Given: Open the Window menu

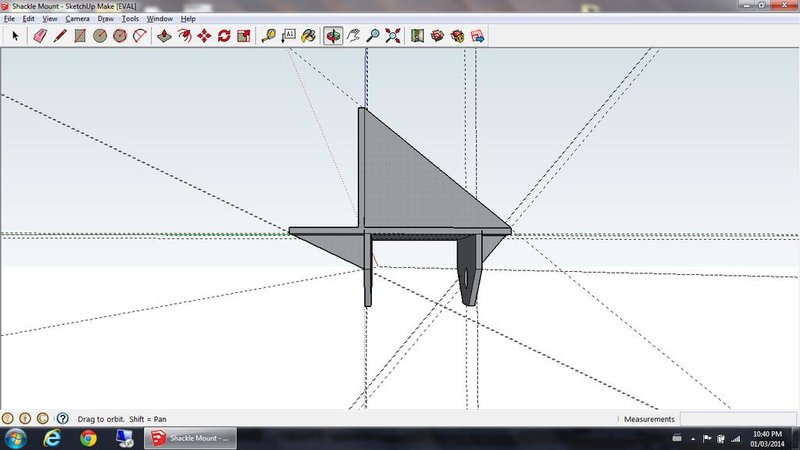Looking at the screenshot, I should point(160,19).
